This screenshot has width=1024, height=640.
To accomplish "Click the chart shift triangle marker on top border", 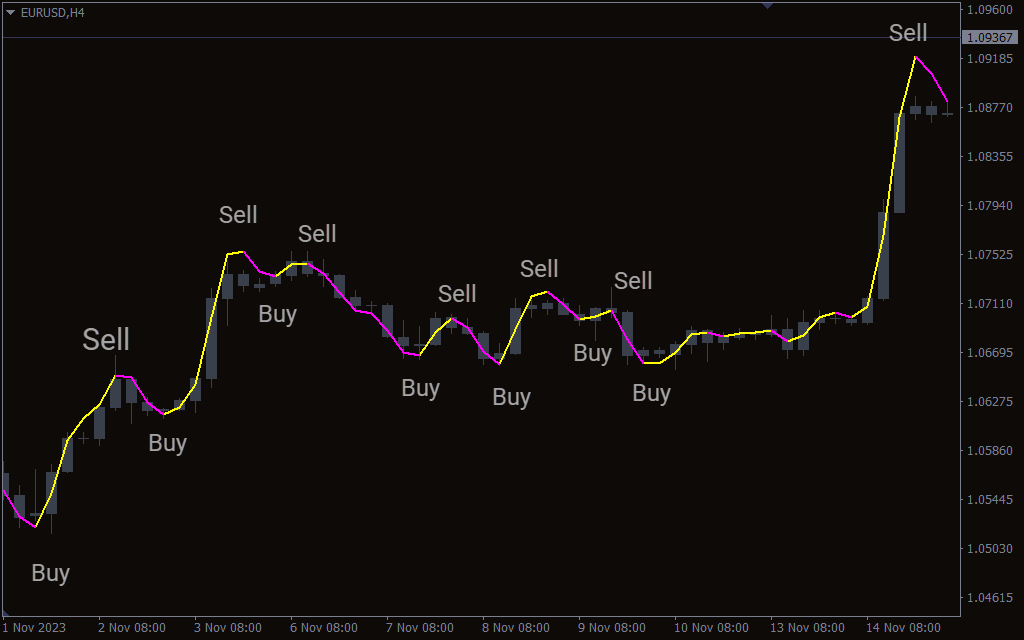I will (767, 6).
